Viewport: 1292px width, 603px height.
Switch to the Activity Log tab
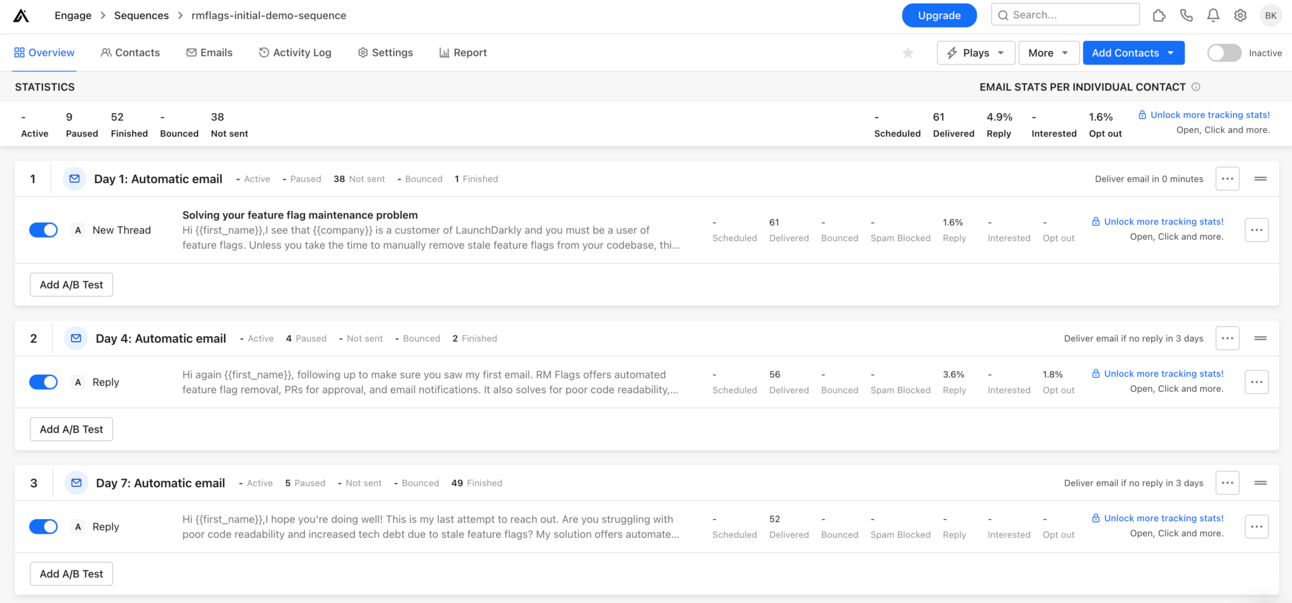coord(295,53)
